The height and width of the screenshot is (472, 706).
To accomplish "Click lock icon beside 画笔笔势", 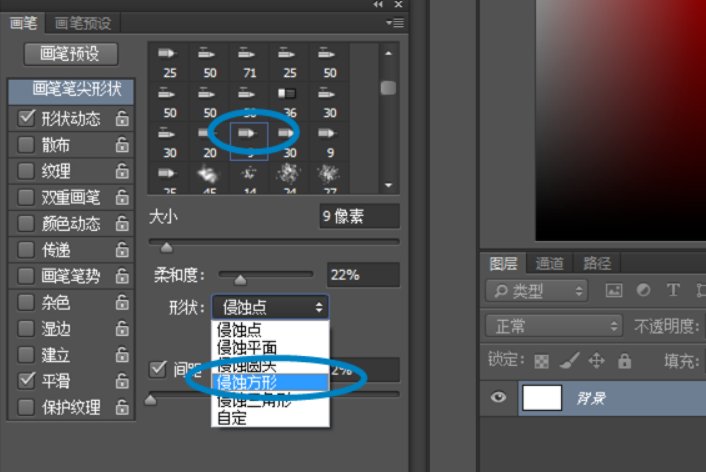I will 122,276.
